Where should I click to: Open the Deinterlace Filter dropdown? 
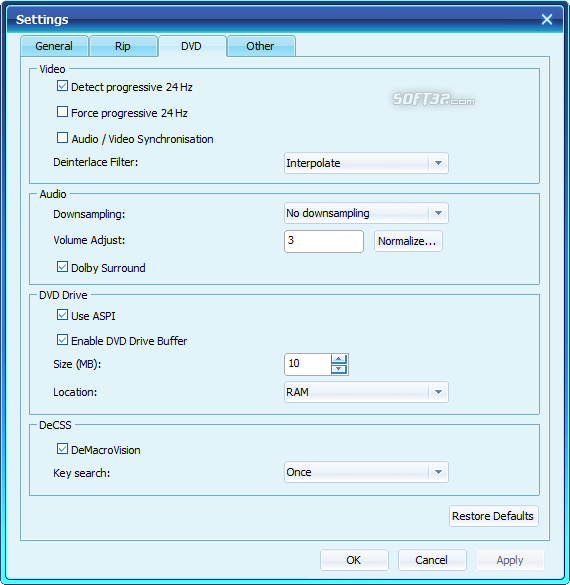coord(366,163)
